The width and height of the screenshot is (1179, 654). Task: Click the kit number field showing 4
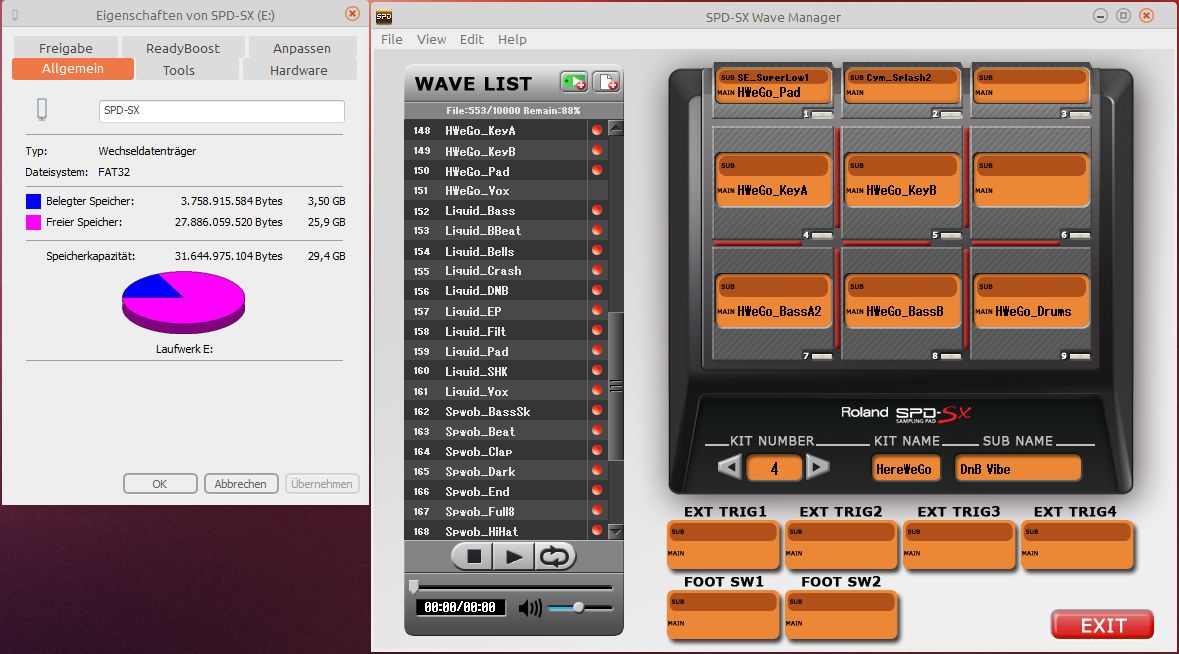tap(774, 468)
